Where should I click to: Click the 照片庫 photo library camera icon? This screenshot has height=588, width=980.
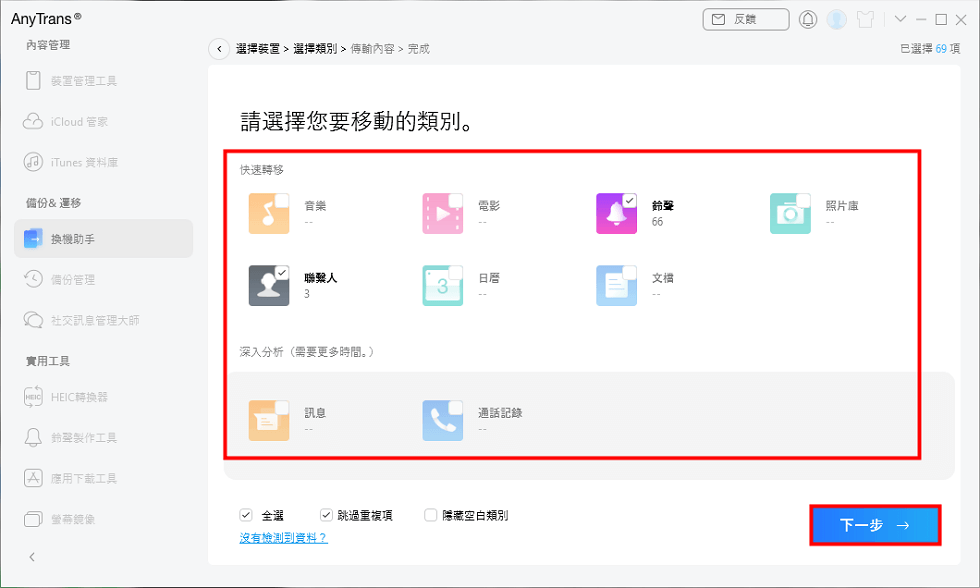790,214
